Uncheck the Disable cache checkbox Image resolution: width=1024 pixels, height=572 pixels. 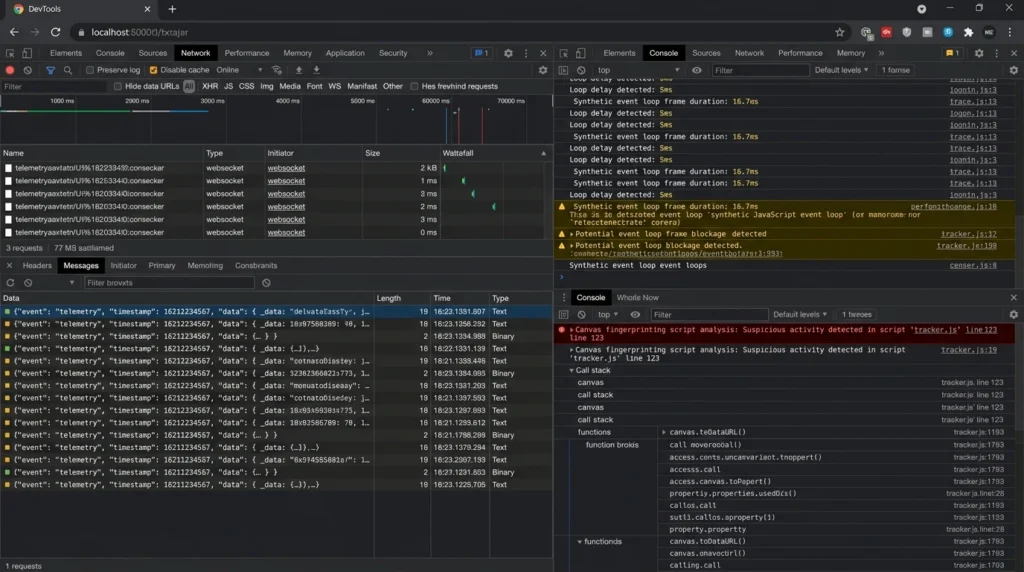pos(153,70)
